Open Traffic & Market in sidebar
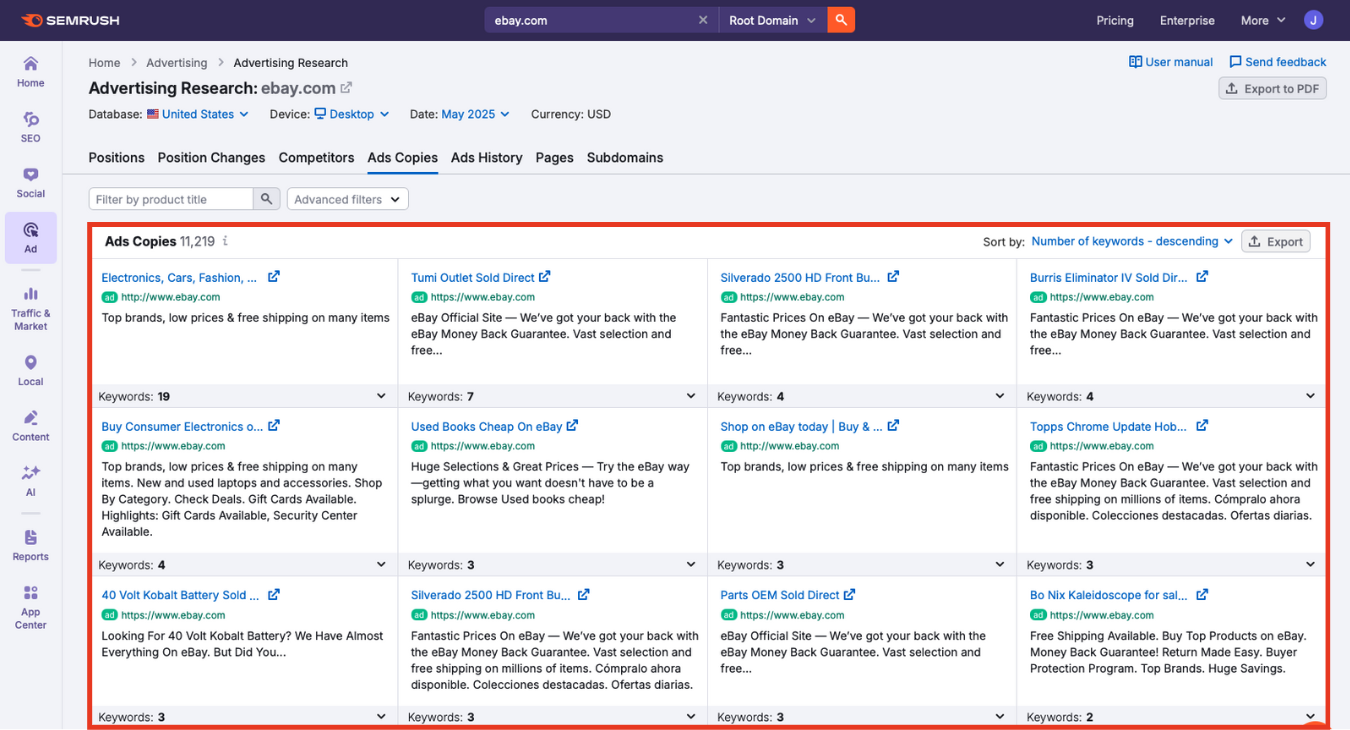Screen dimensions: 1350x730 point(30,308)
